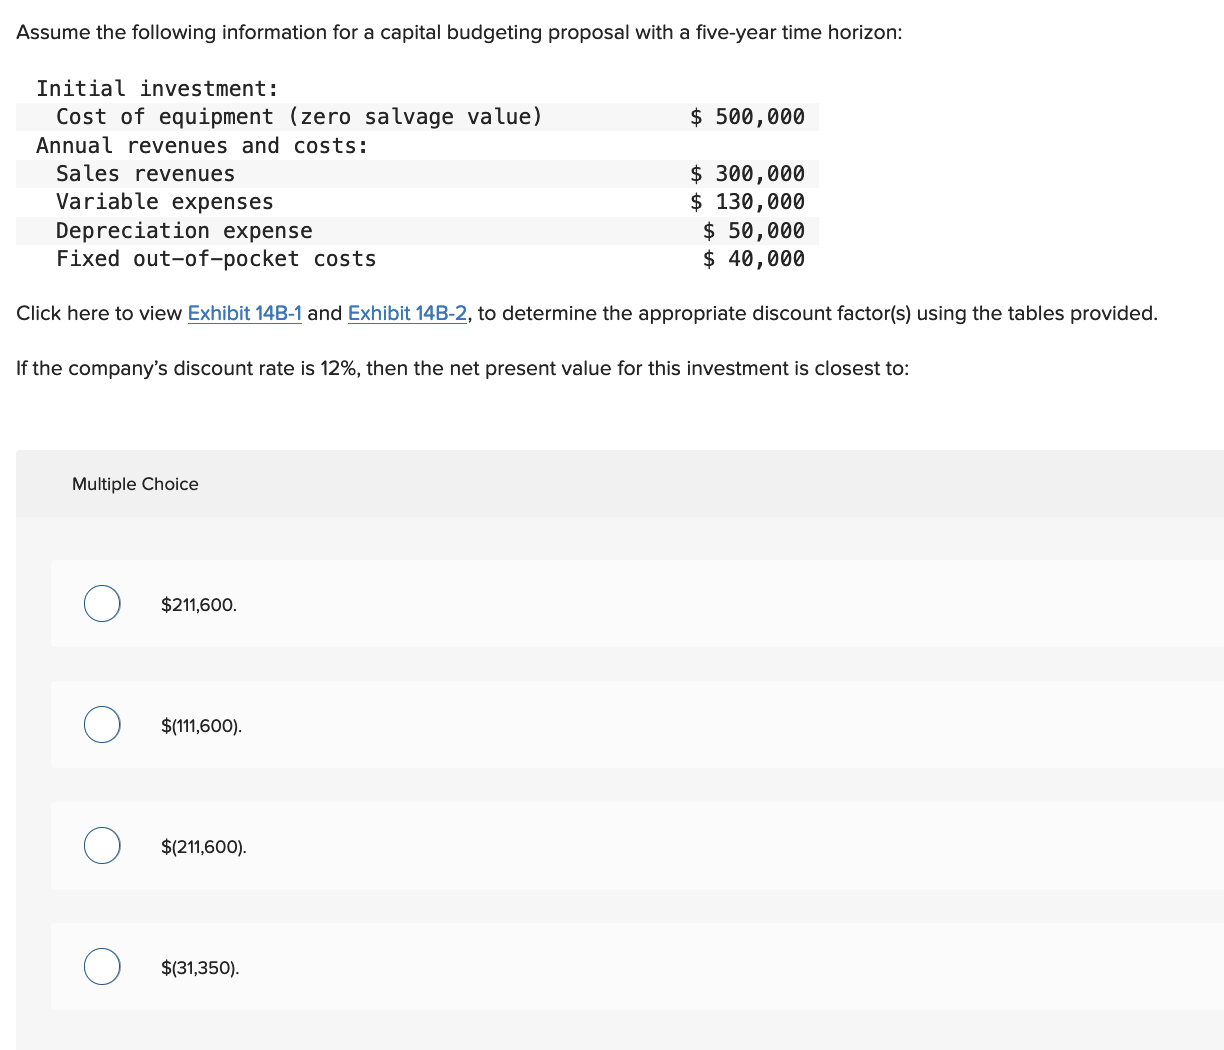
Task: Click the Sales revenues row label
Action: (x=145, y=174)
